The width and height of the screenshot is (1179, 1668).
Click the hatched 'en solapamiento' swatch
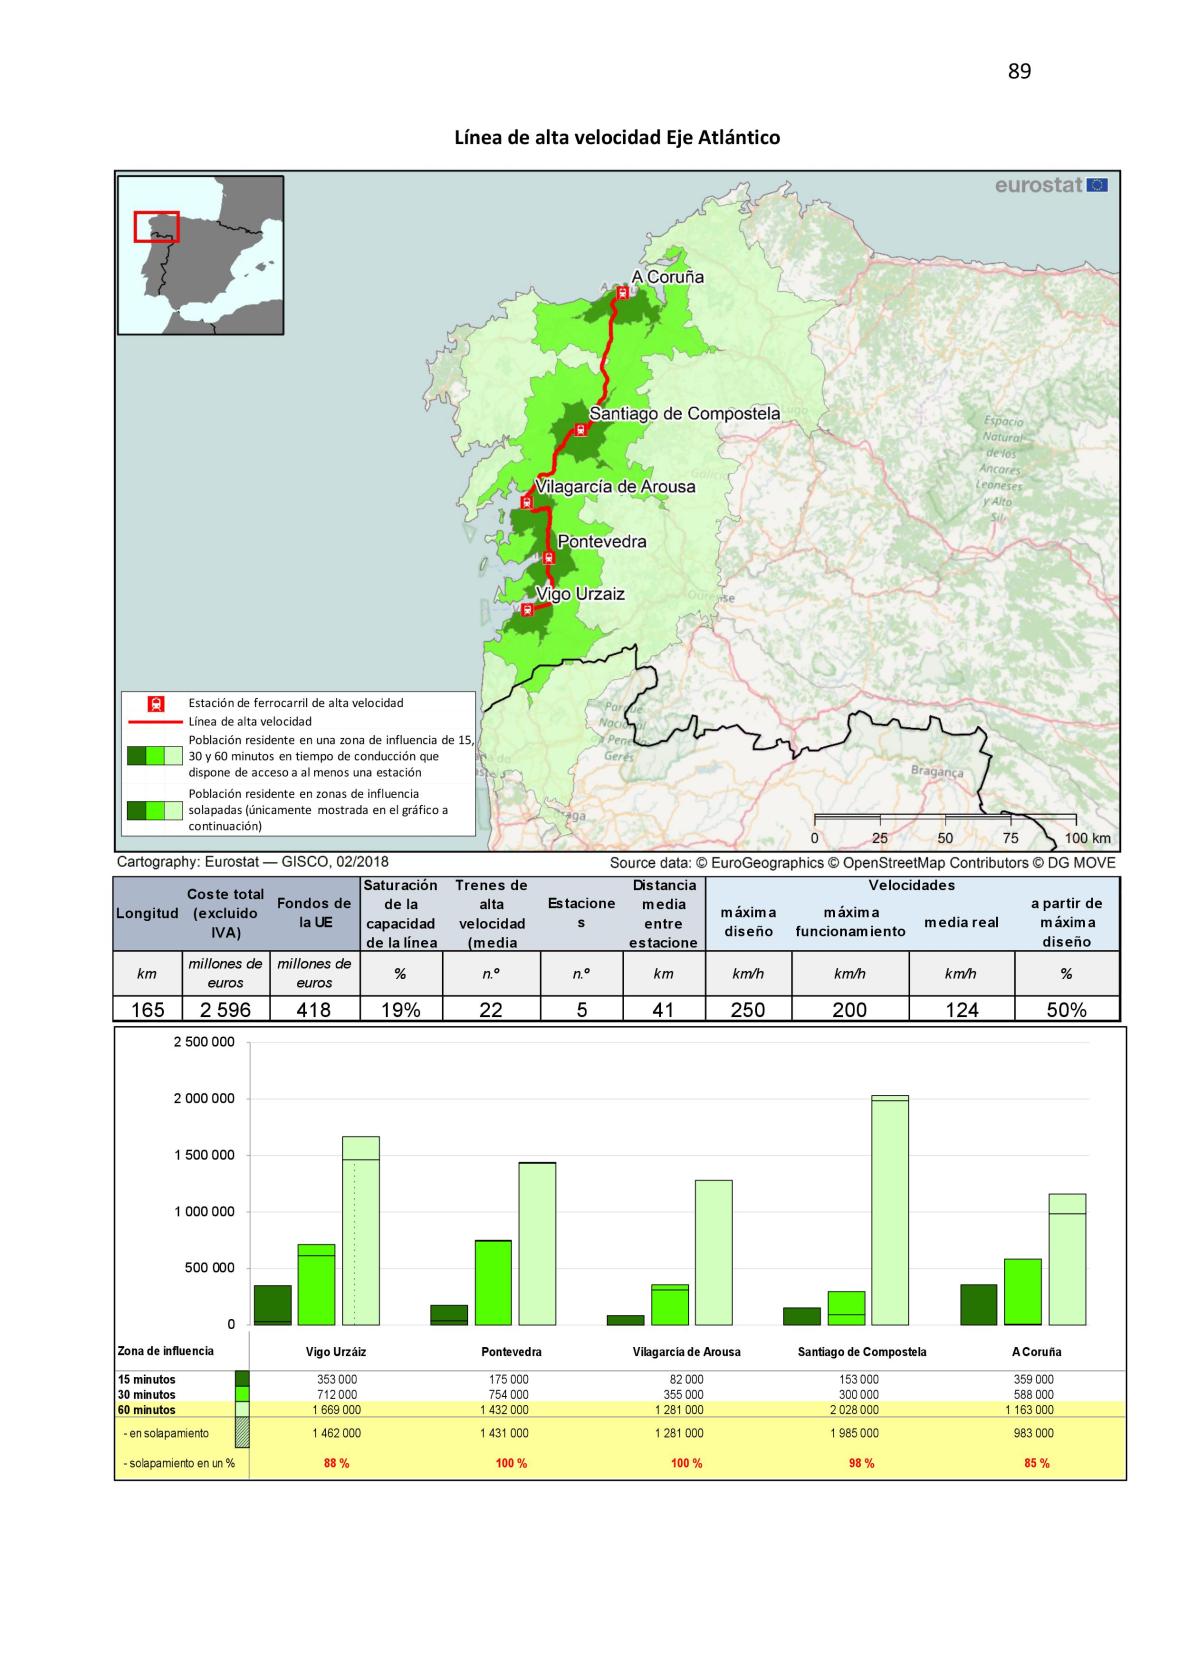click(241, 1433)
